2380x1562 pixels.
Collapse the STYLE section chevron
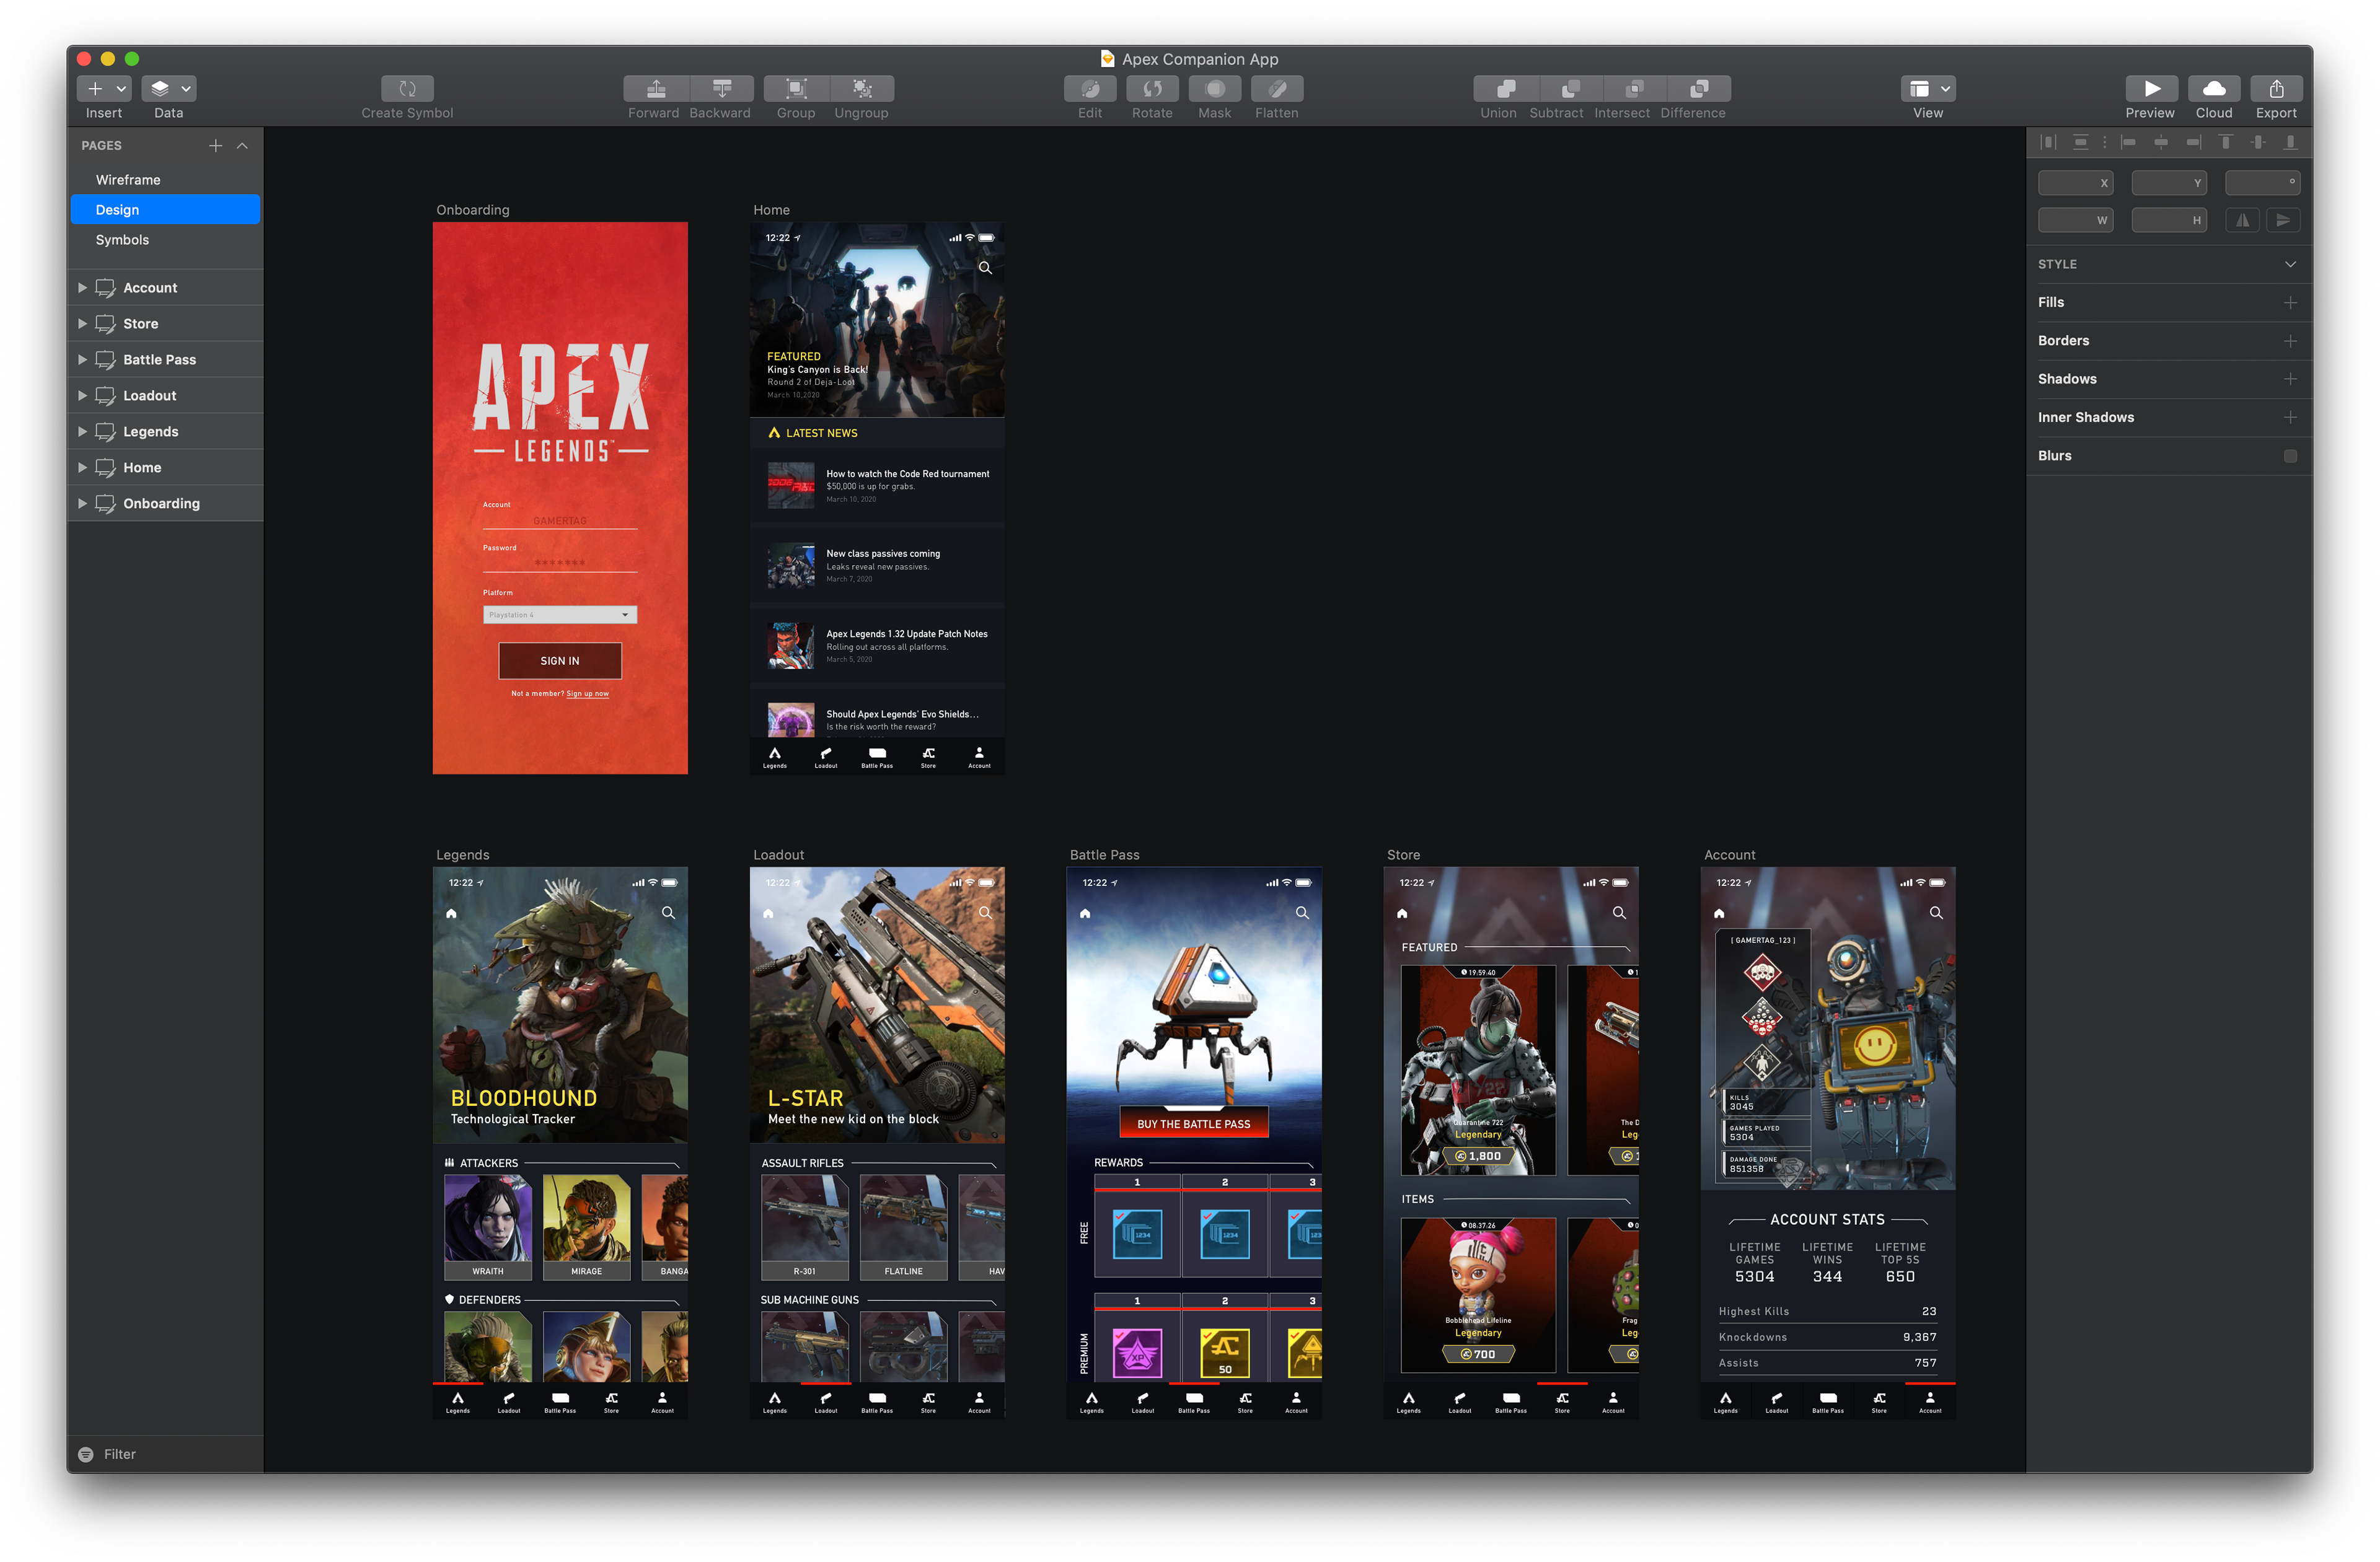click(x=2290, y=264)
